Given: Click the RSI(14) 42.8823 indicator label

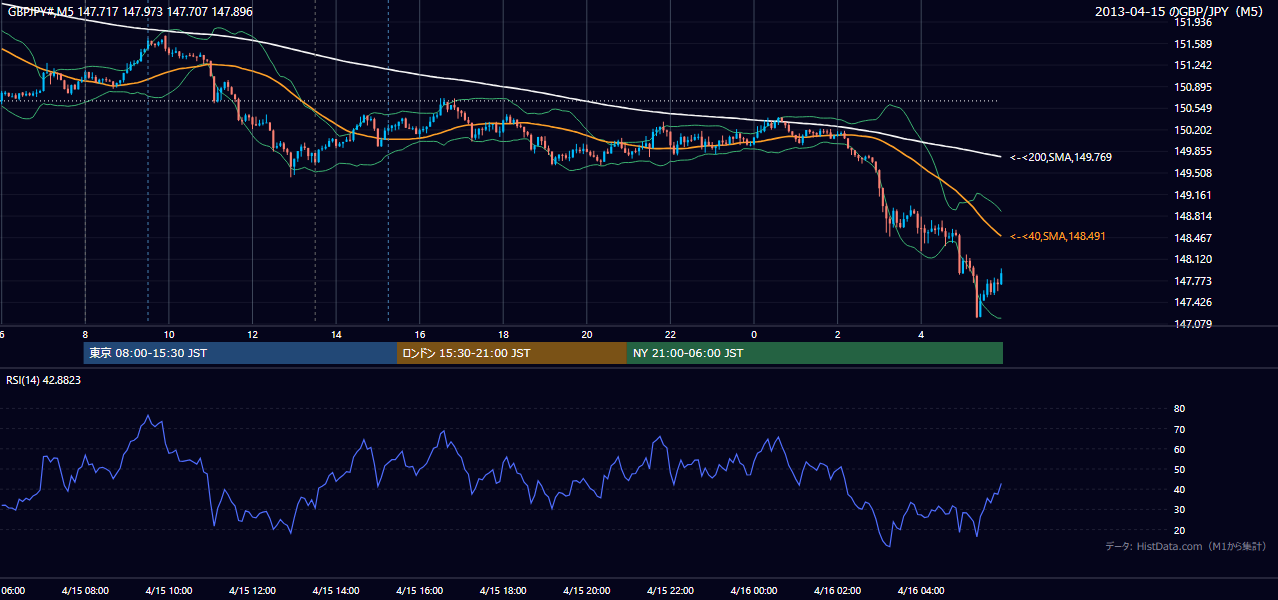Looking at the screenshot, I should [x=44, y=380].
